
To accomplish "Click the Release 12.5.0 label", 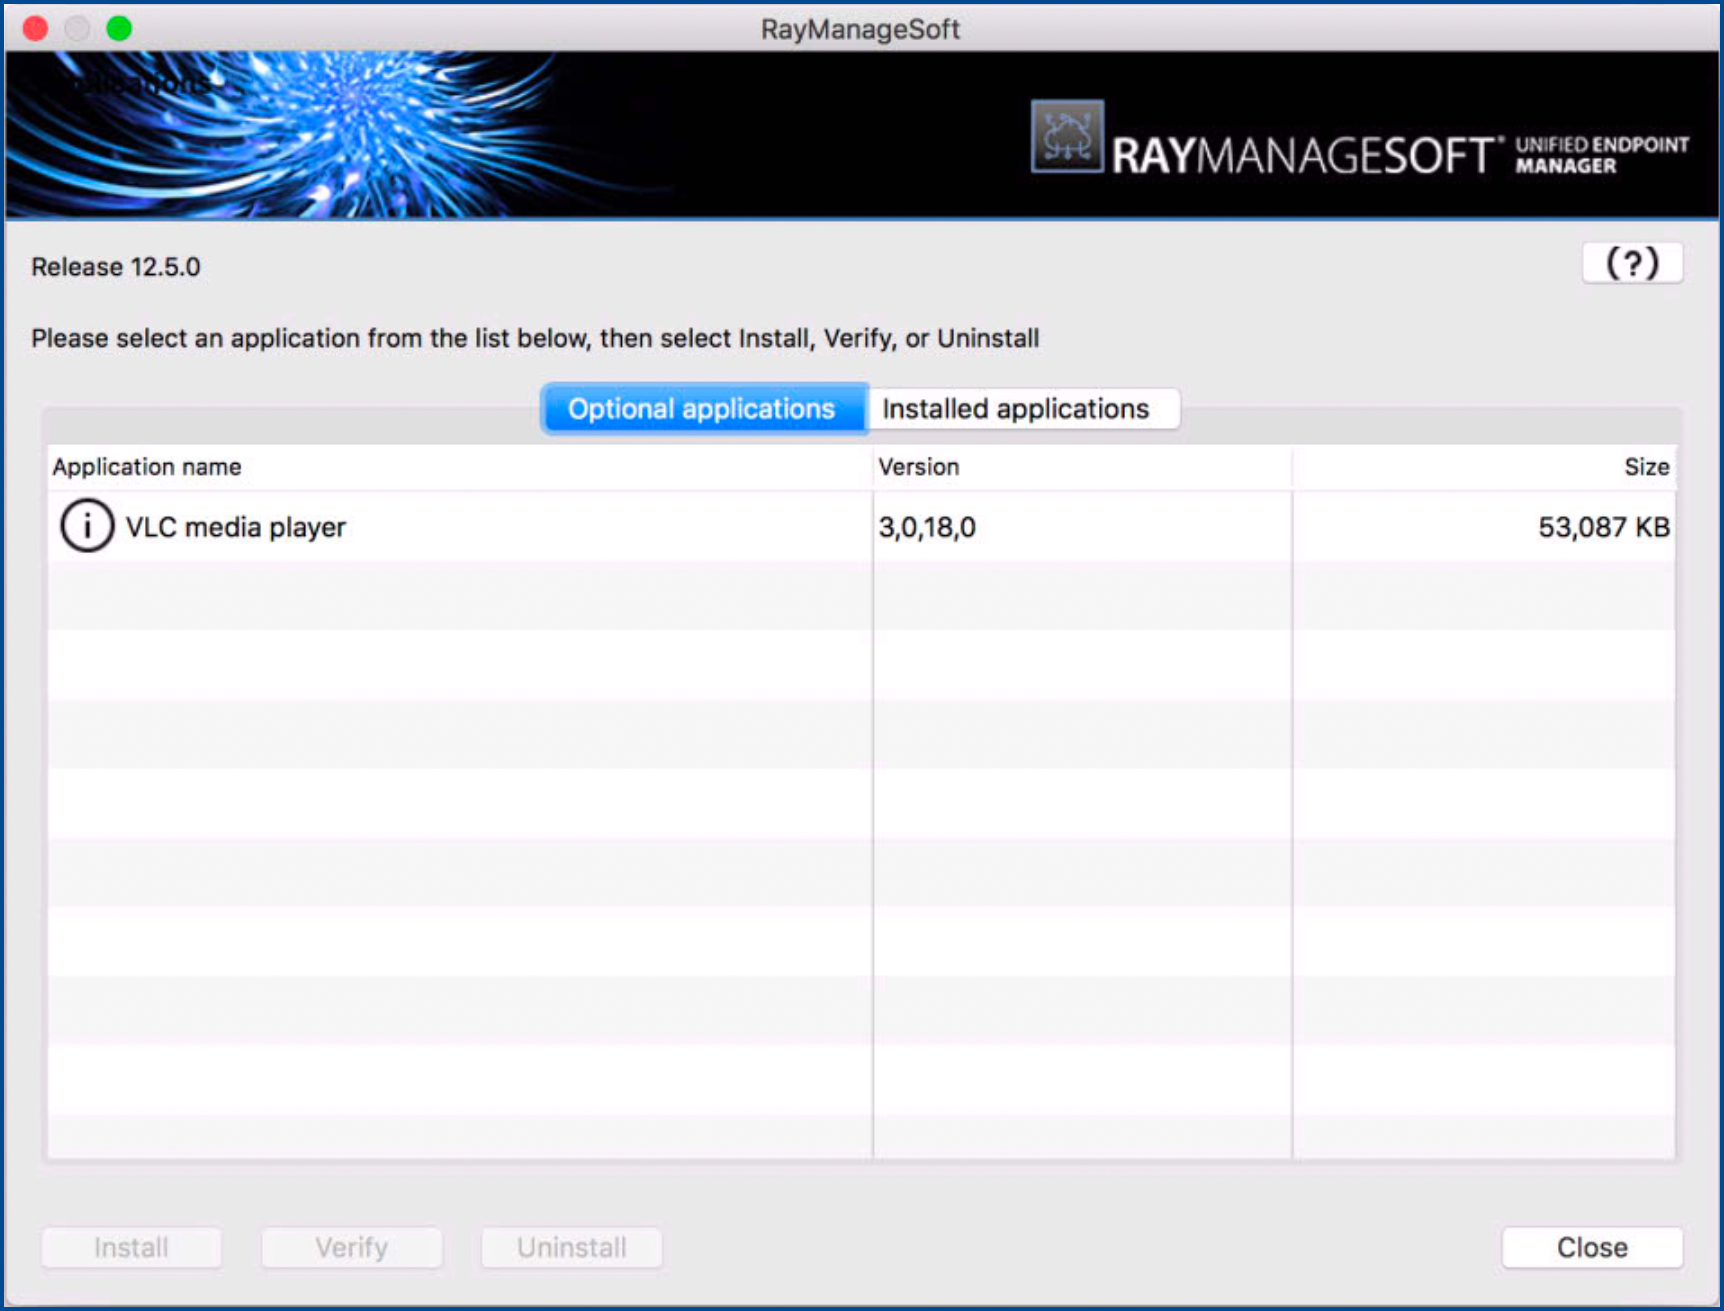I will pos(115,267).
